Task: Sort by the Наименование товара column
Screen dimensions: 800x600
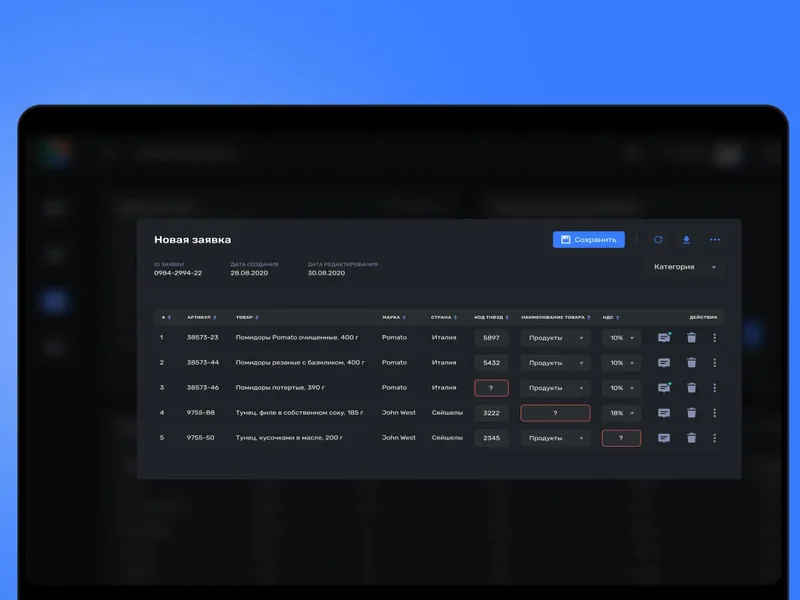Action: click(x=556, y=317)
